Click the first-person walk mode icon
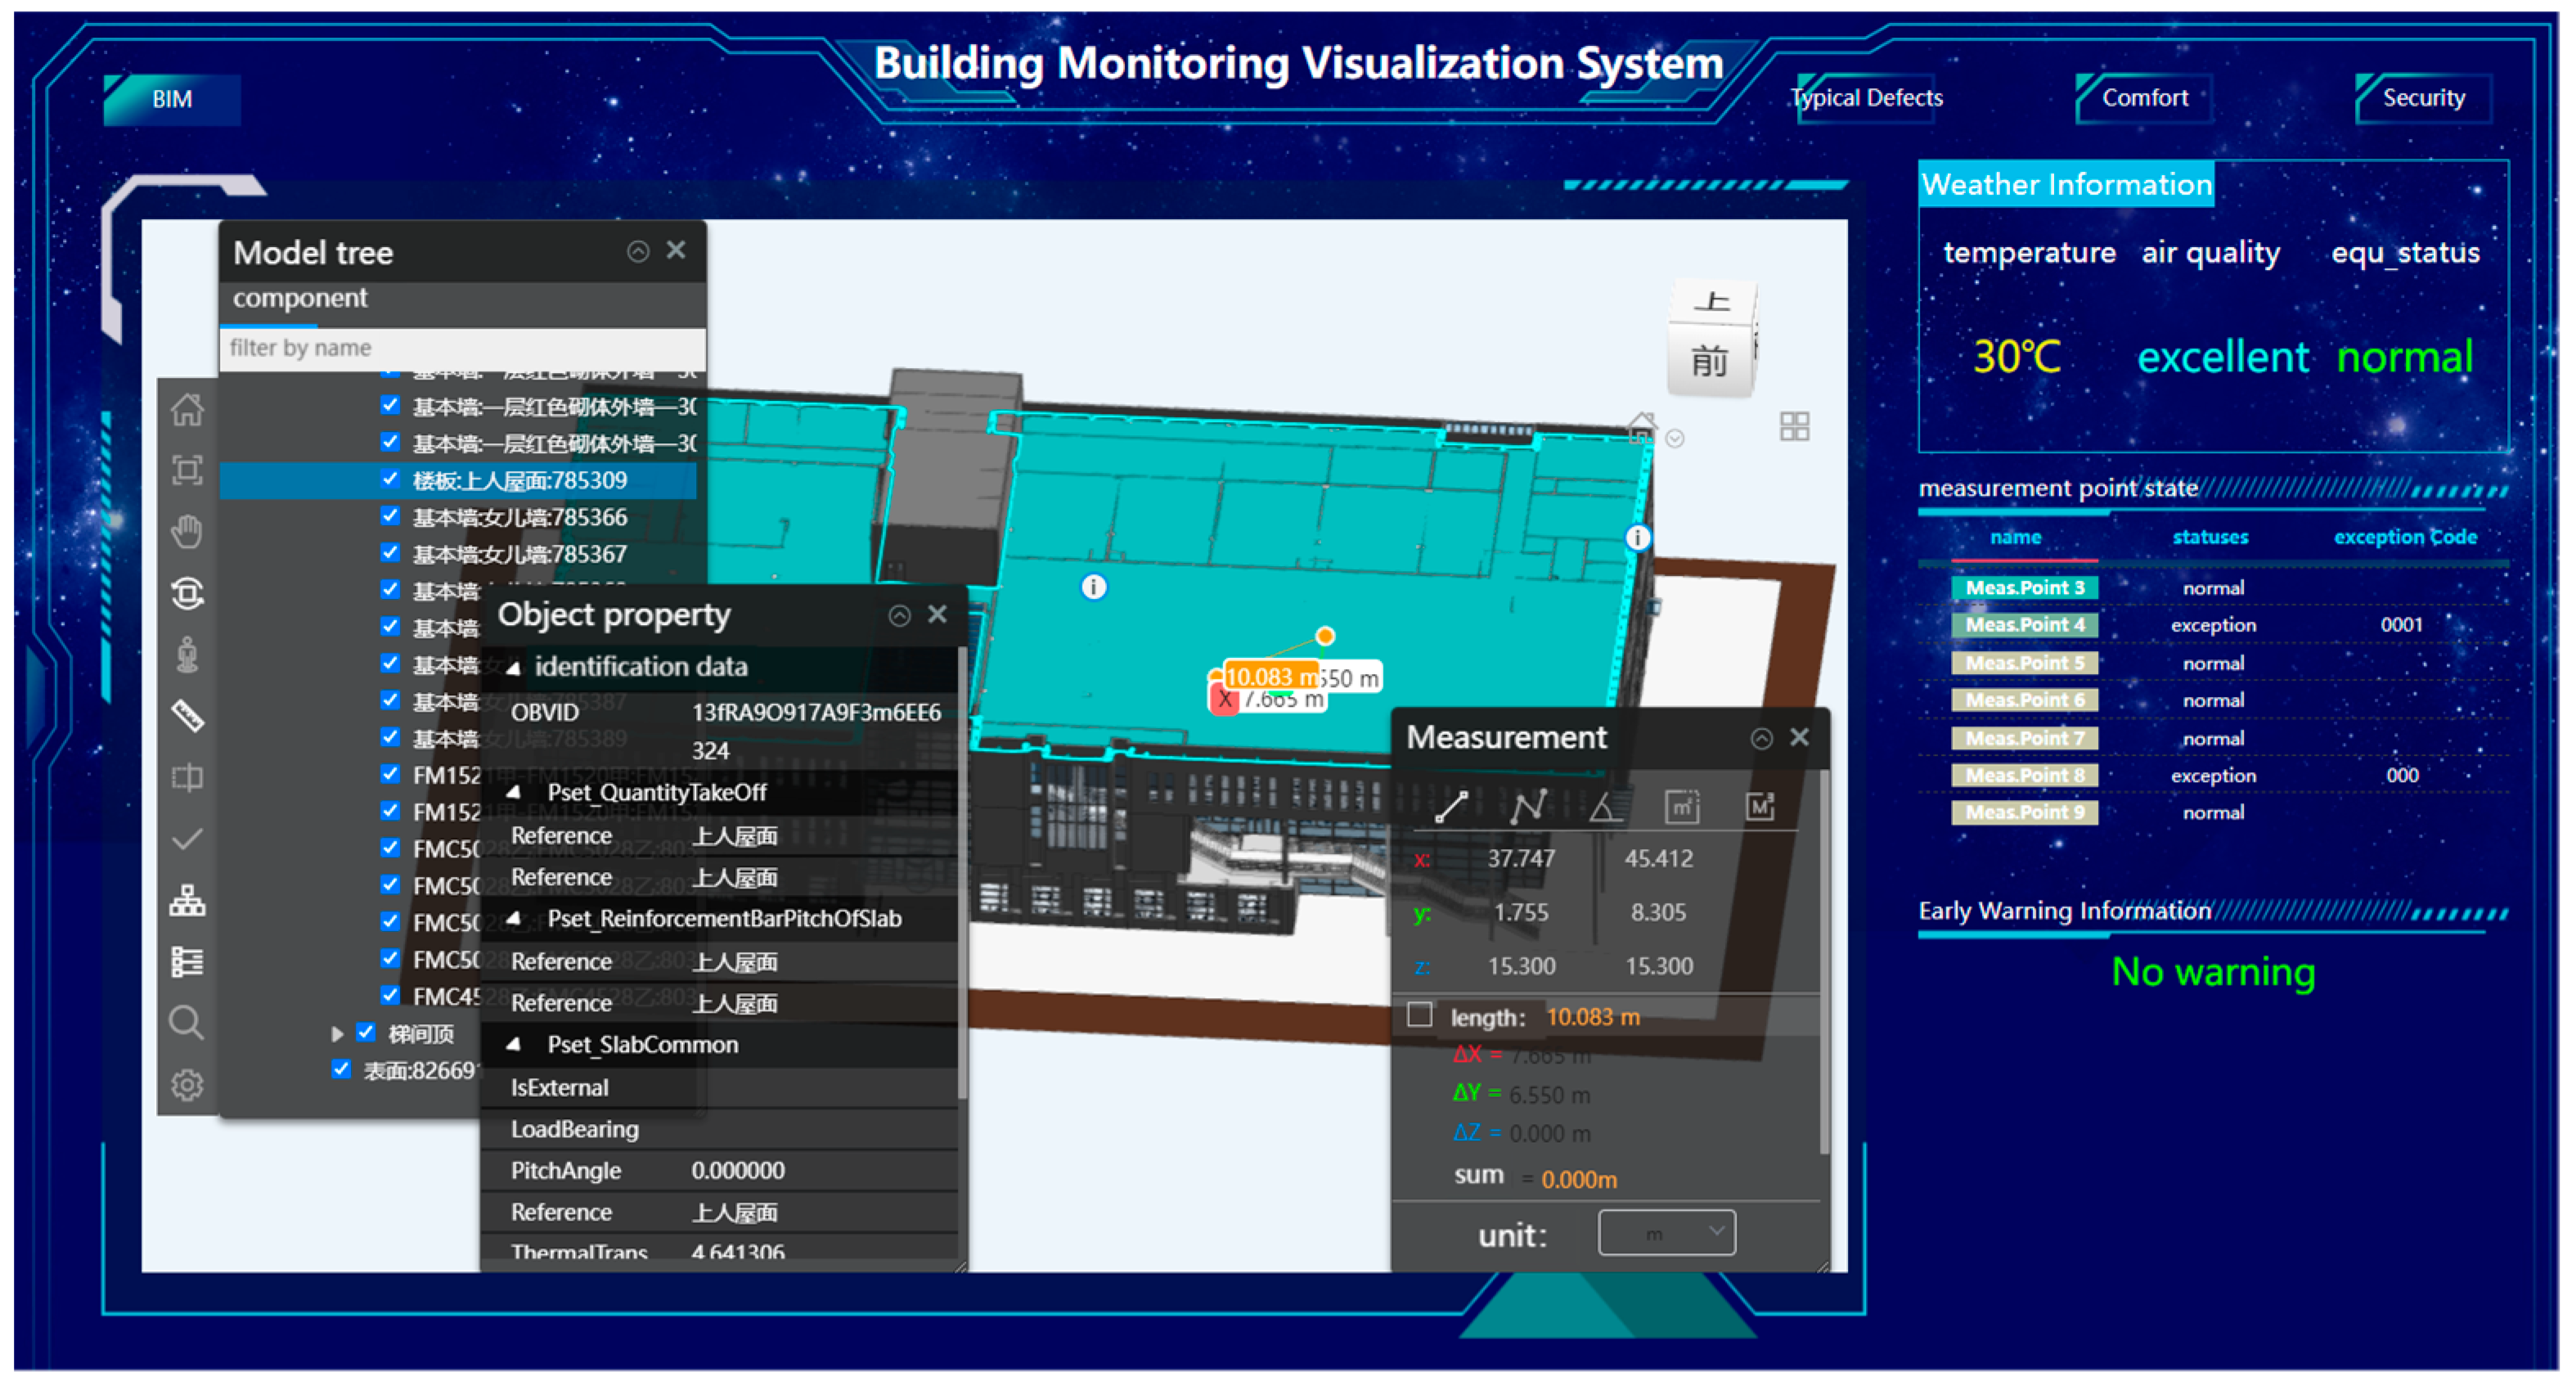Image resolution: width=2576 pixels, height=1394 pixels. pyautogui.click(x=187, y=655)
